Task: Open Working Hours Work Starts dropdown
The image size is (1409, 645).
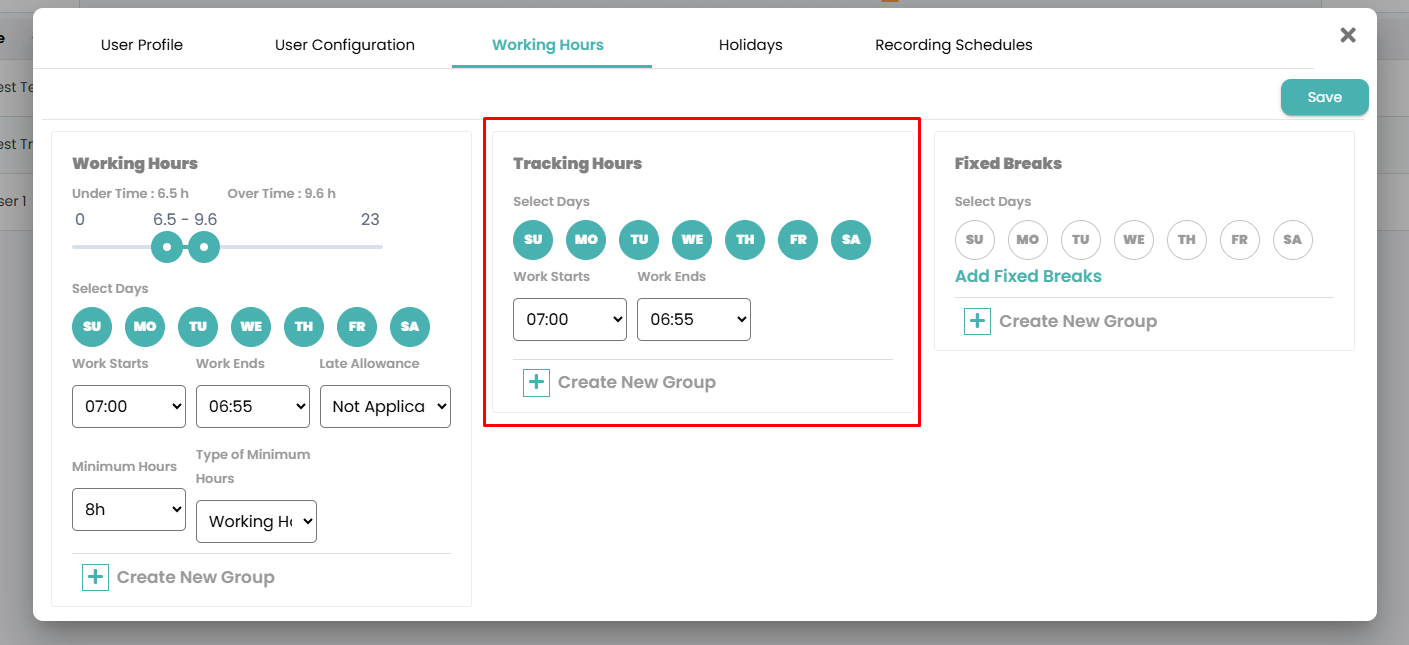Action: pyautogui.click(x=129, y=406)
